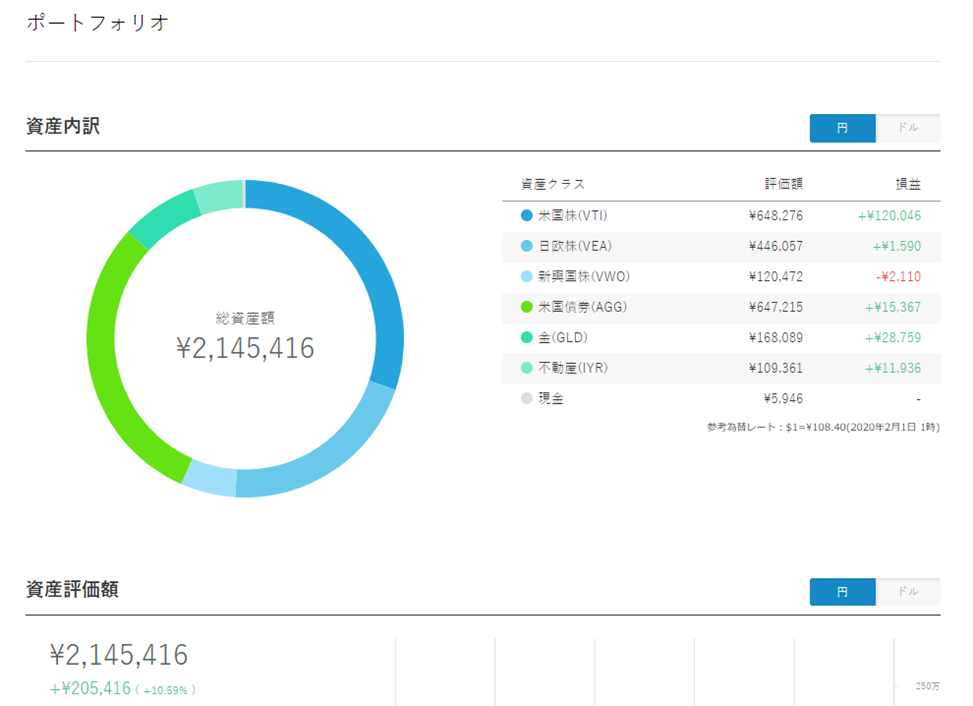Click the mint dot beside 不動産(IYR)
Image resolution: width=973 pixels, height=706 pixels.
tap(527, 368)
